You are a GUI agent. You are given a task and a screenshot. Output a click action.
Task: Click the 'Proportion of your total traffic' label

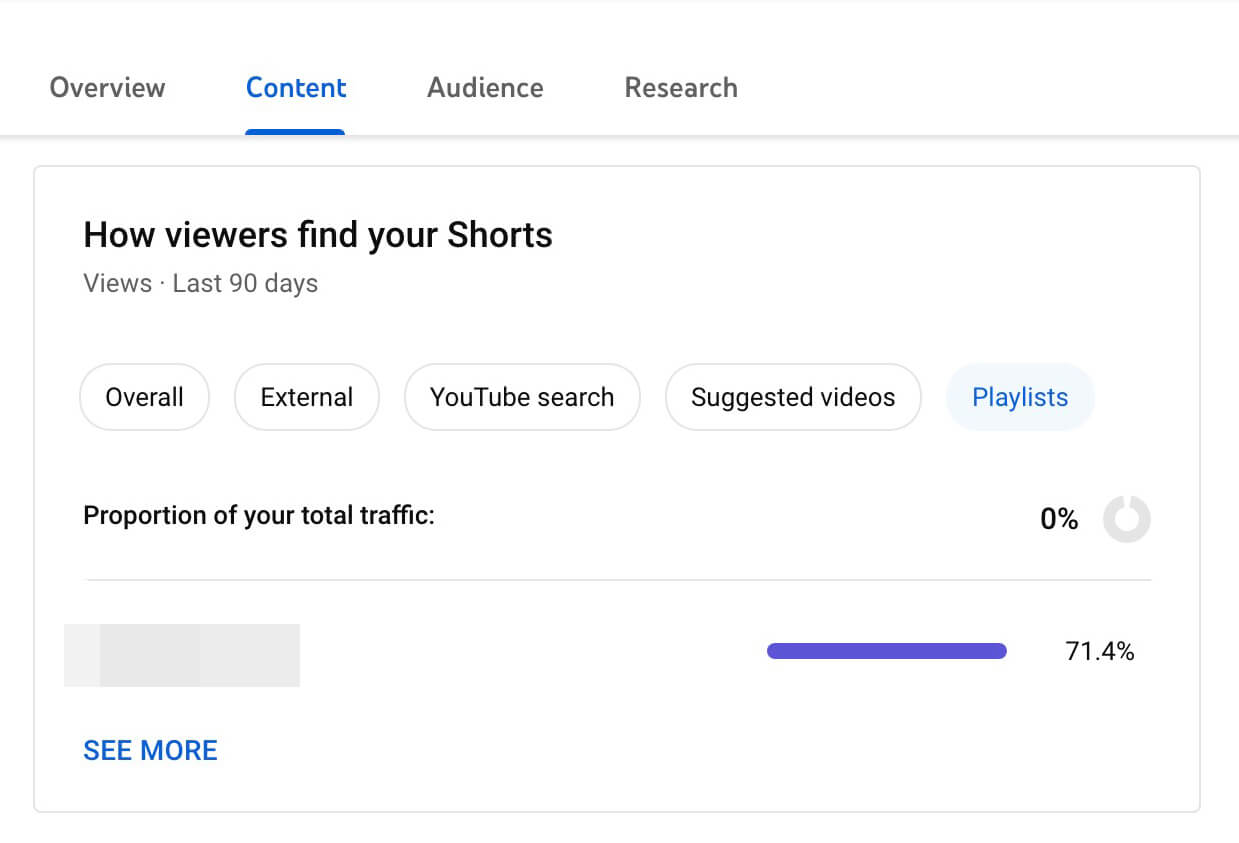(x=259, y=516)
